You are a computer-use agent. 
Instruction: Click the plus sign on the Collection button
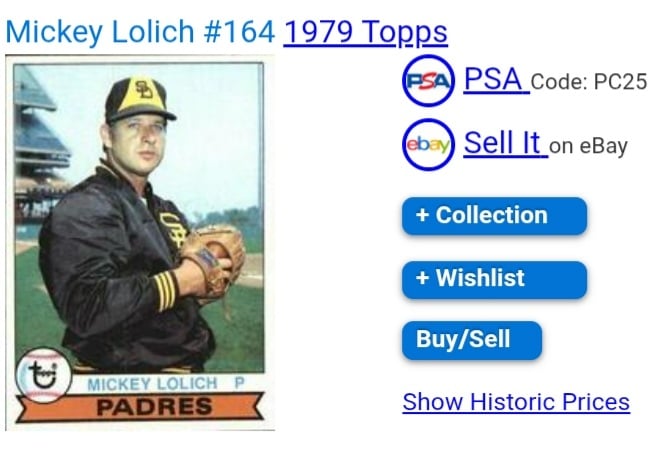[x=422, y=215]
